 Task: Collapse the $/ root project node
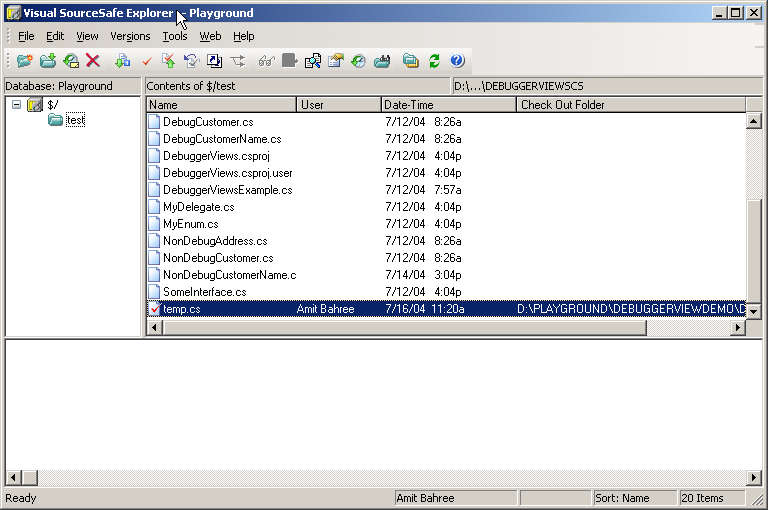(16, 104)
